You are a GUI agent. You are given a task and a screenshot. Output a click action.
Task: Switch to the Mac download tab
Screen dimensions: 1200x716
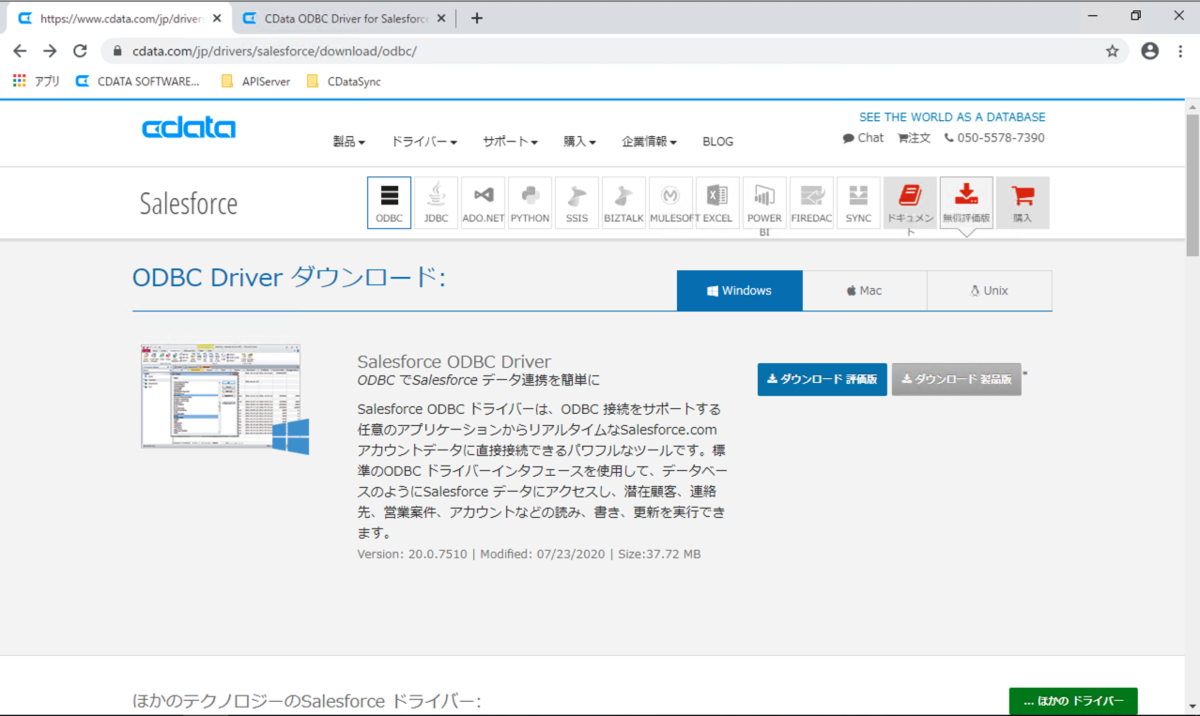[x=864, y=291]
